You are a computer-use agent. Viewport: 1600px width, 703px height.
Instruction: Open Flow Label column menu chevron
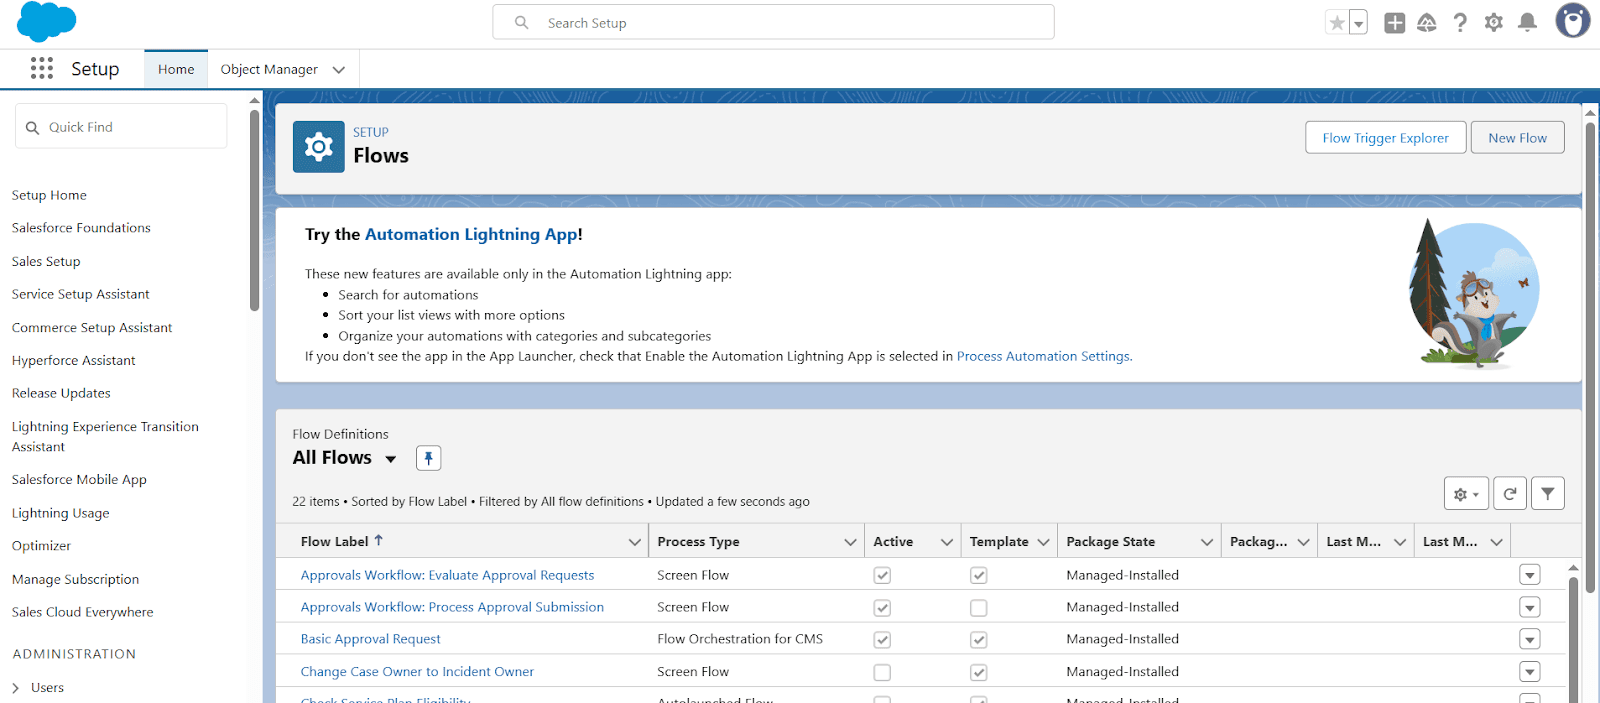(634, 542)
